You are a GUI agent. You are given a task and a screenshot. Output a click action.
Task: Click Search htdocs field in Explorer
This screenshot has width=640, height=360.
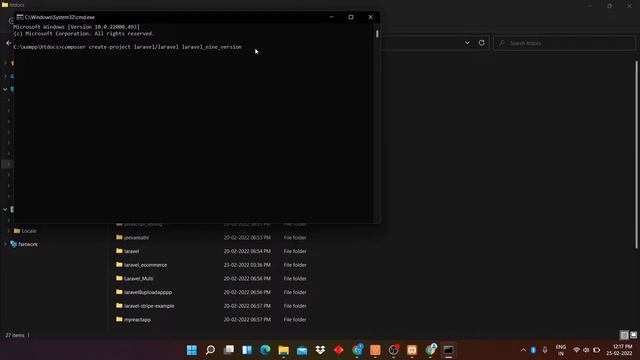tap(564, 43)
